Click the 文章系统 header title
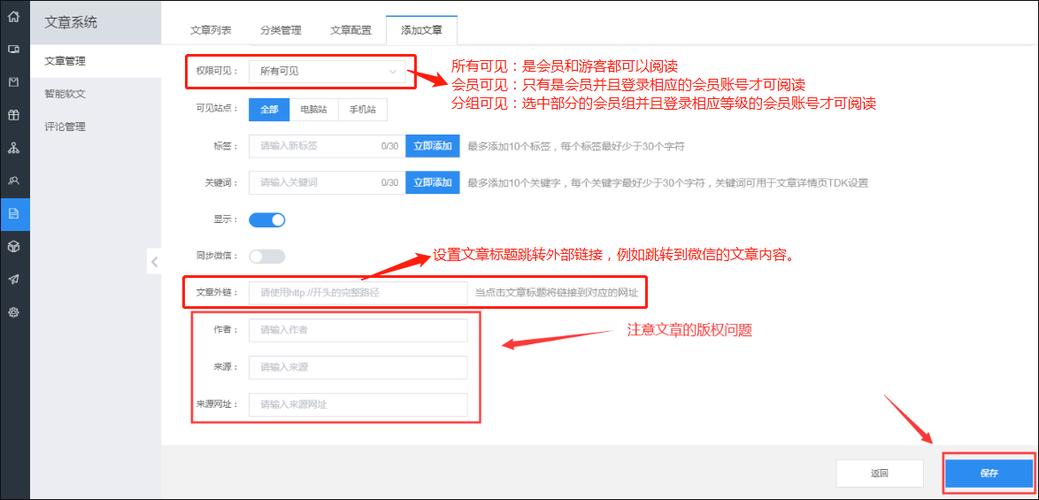Screen dimensions: 1039x500 71,23
